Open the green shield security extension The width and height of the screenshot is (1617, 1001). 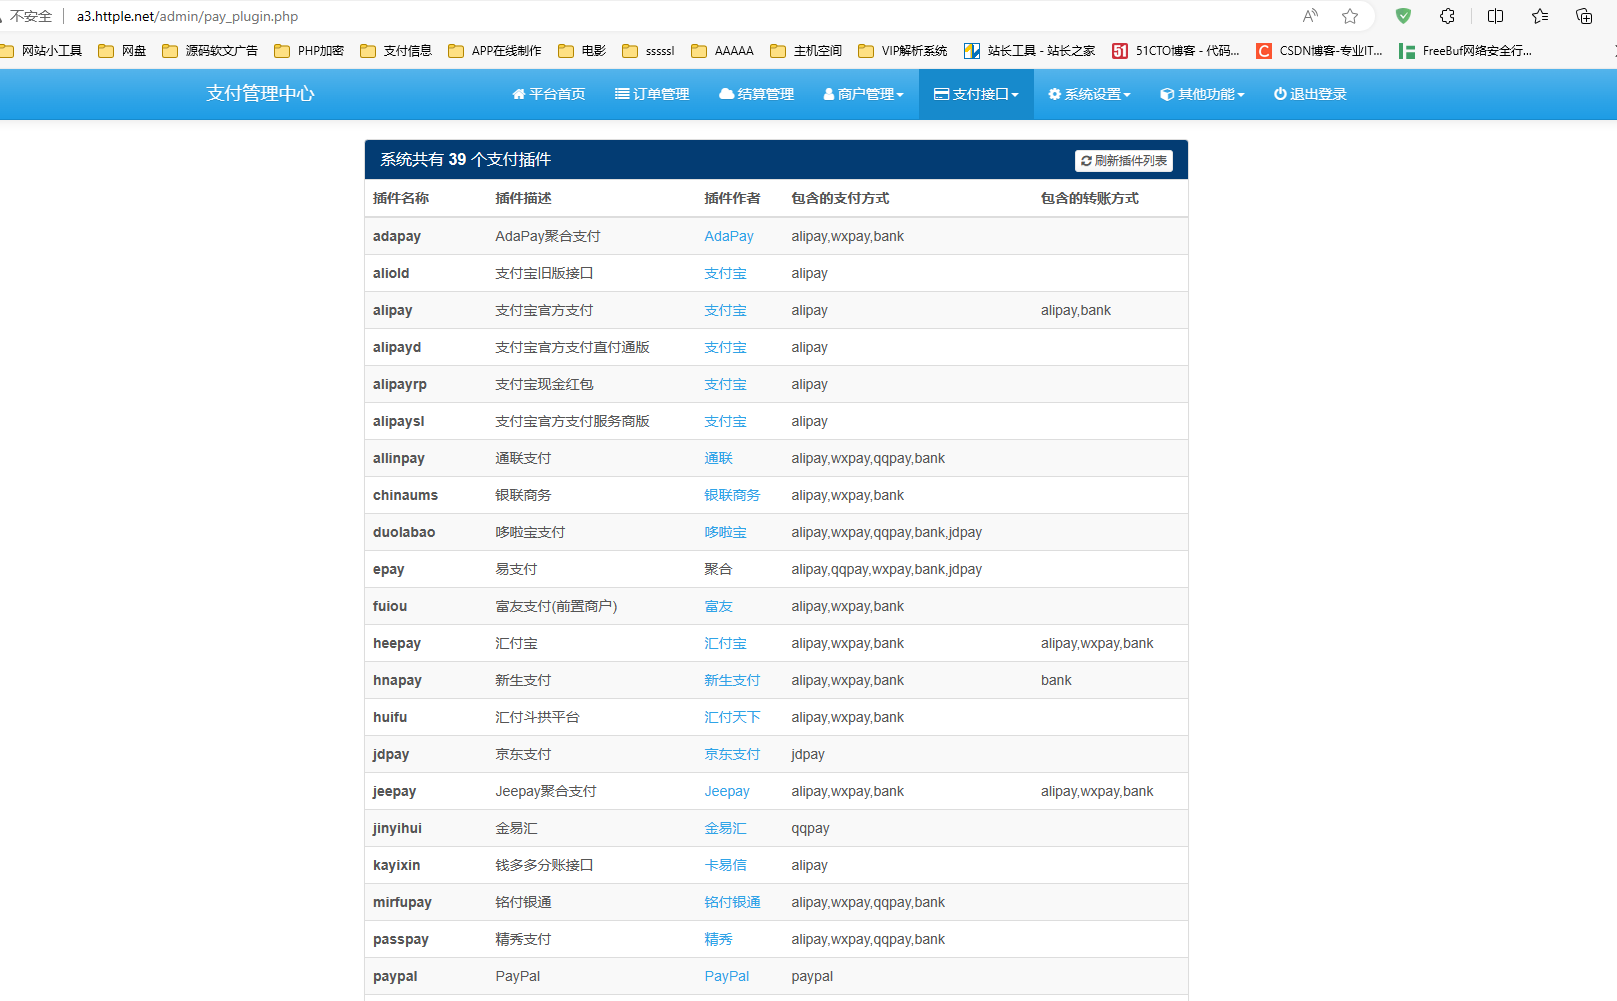[1404, 16]
